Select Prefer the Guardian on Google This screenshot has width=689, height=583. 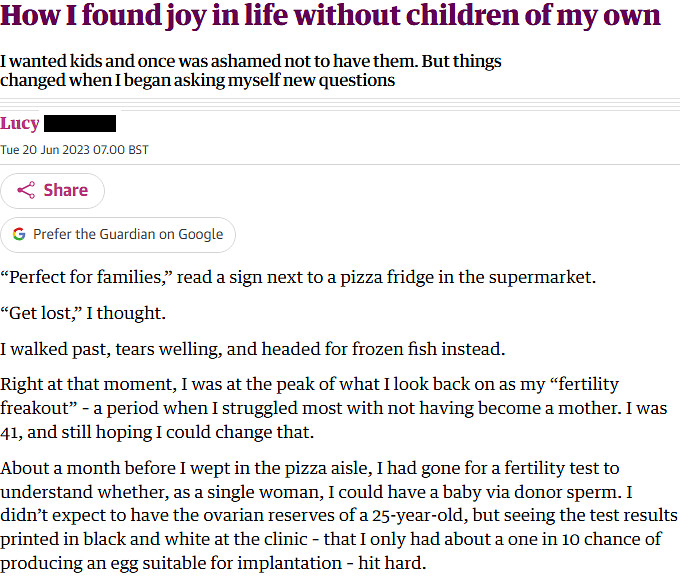(118, 234)
